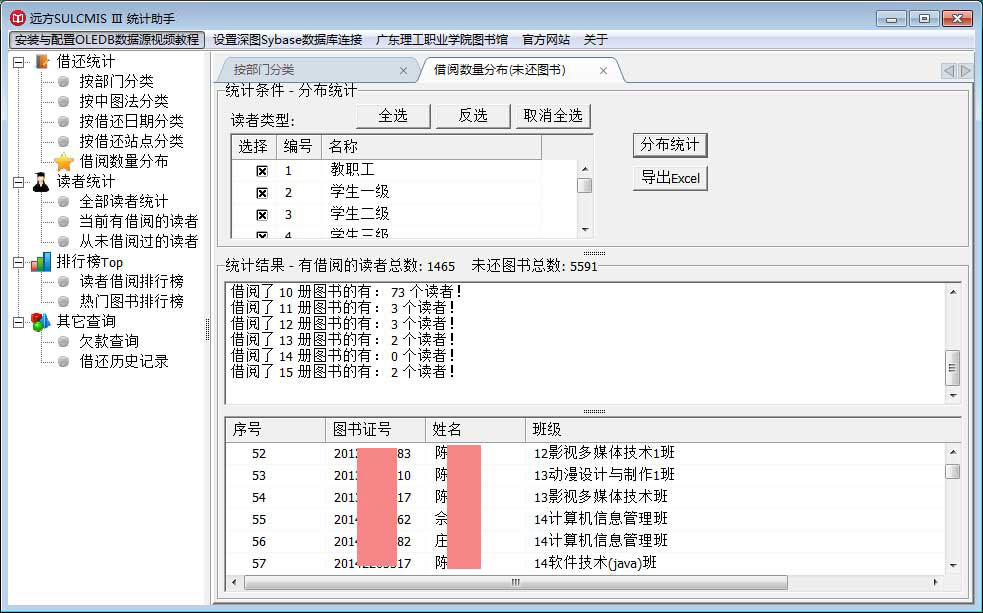Collapse the 读者统计 tree node
The image size is (983, 613).
click(19, 182)
